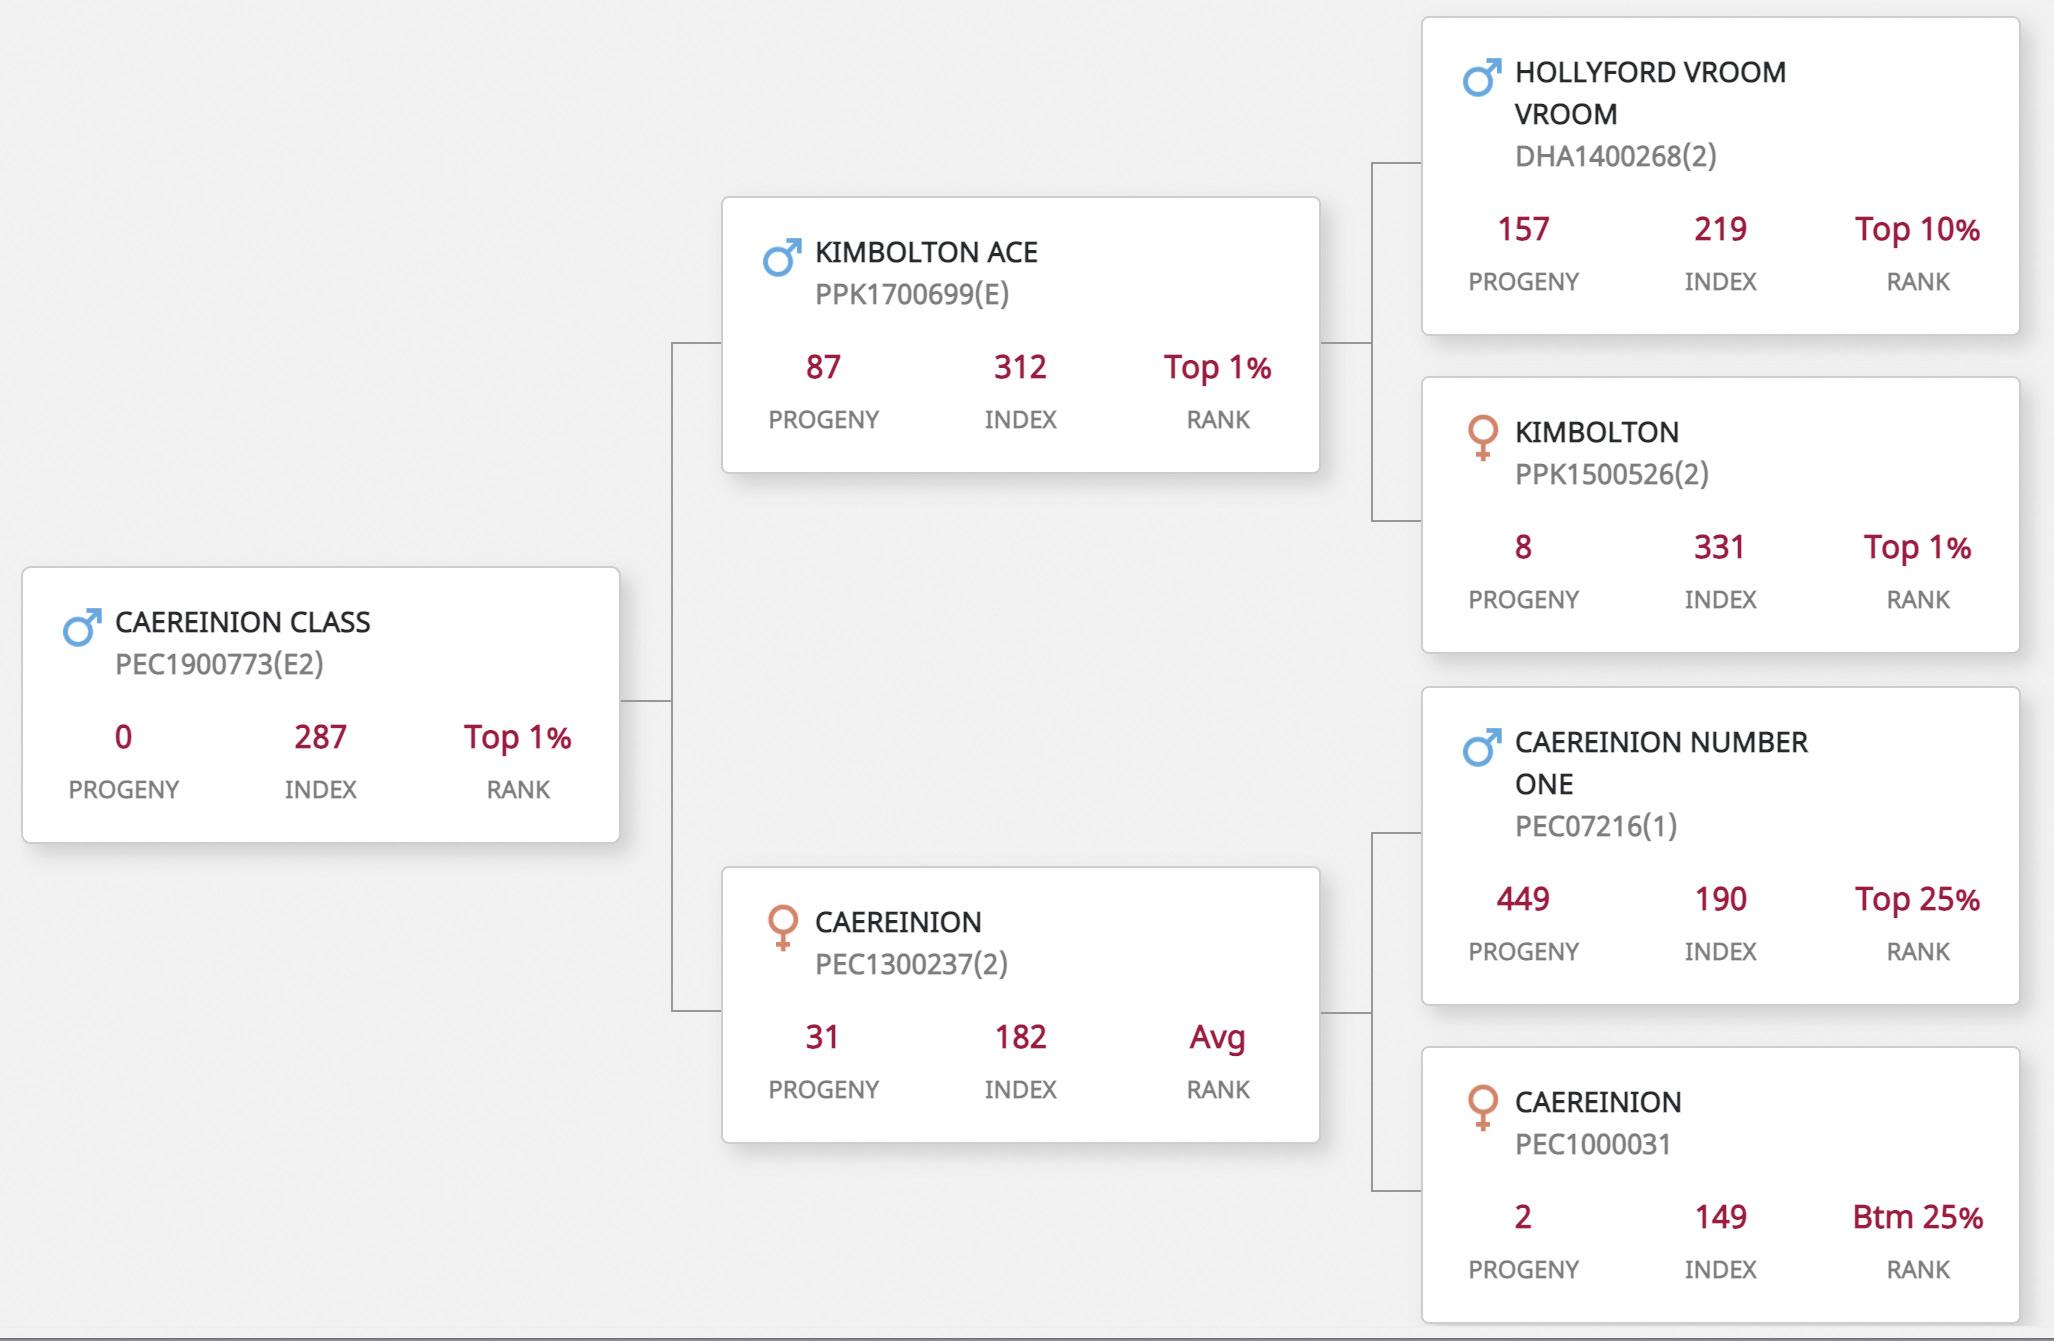The width and height of the screenshot is (2054, 1341).
Task: Open the Caereinion Class name link
Action: click(243, 622)
